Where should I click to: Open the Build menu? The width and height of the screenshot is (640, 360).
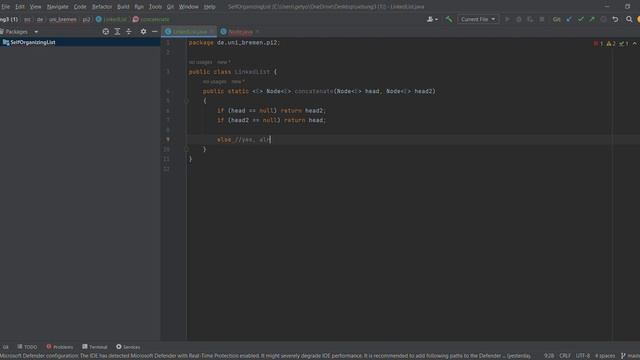(123, 7)
